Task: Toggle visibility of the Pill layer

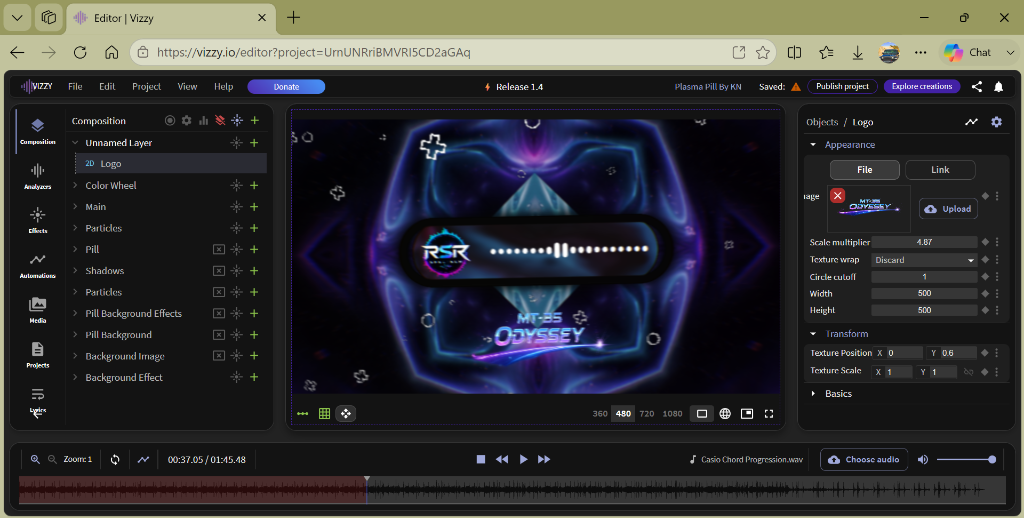Action: [219, 250]
